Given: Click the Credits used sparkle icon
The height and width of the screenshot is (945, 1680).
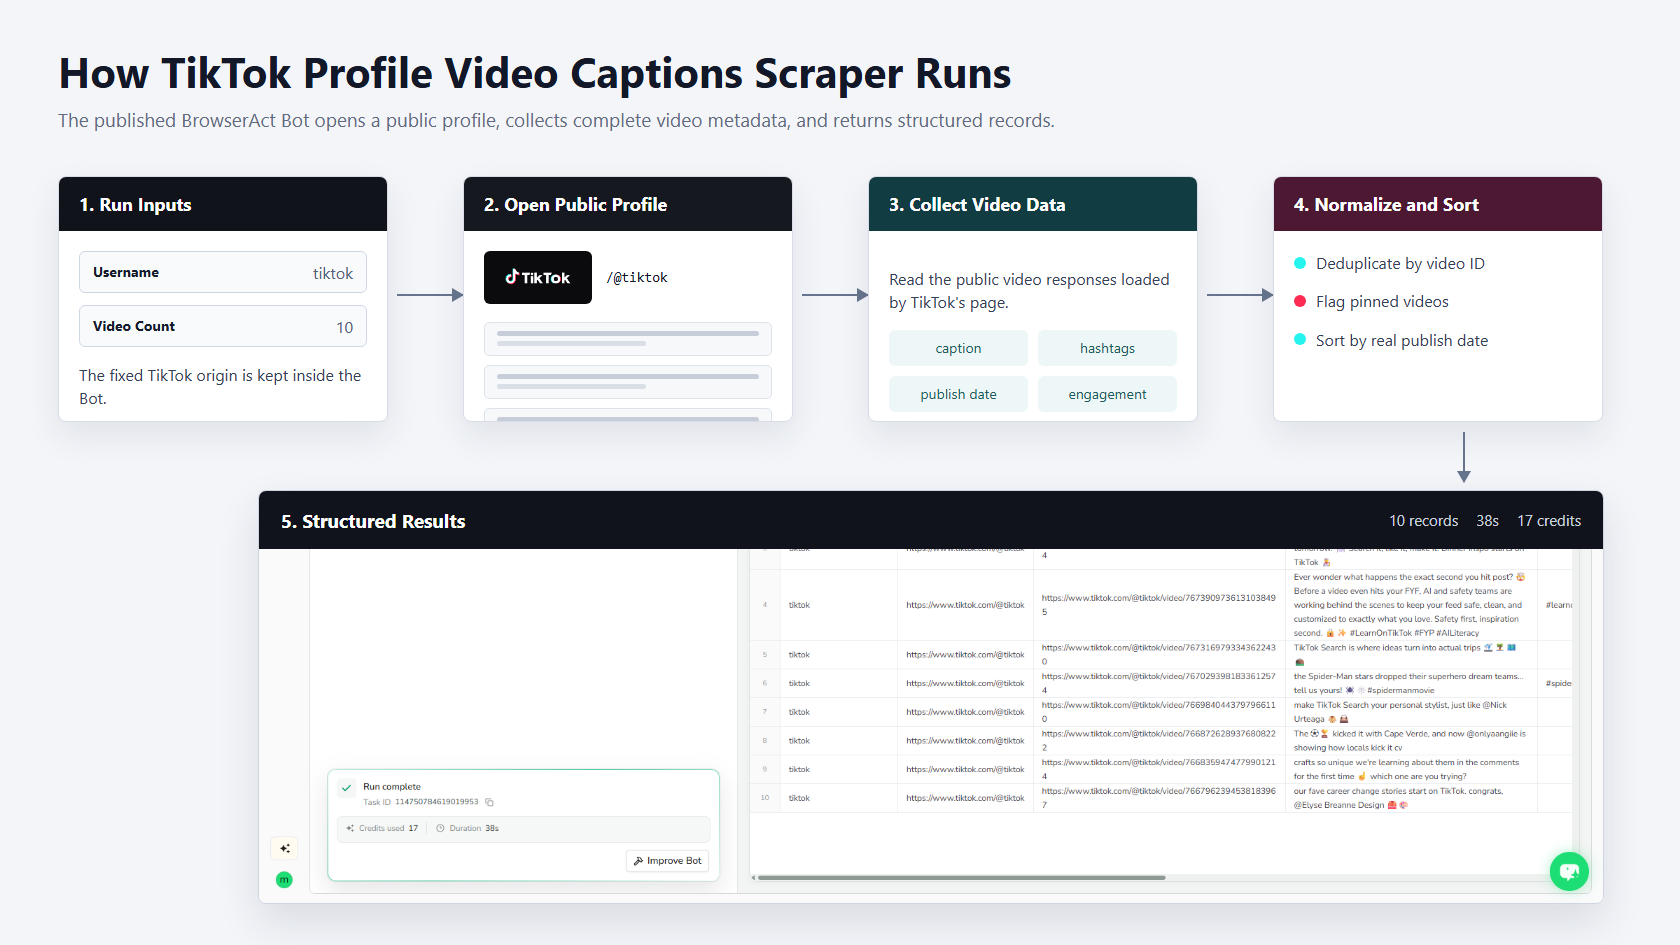Looking at the screenshot, I should [350, 828].
